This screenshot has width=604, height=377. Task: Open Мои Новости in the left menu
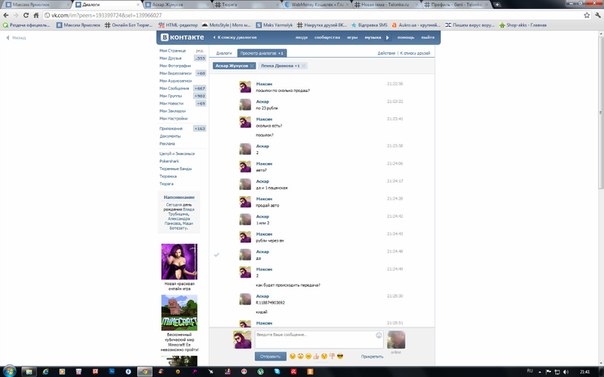point(171,103)
